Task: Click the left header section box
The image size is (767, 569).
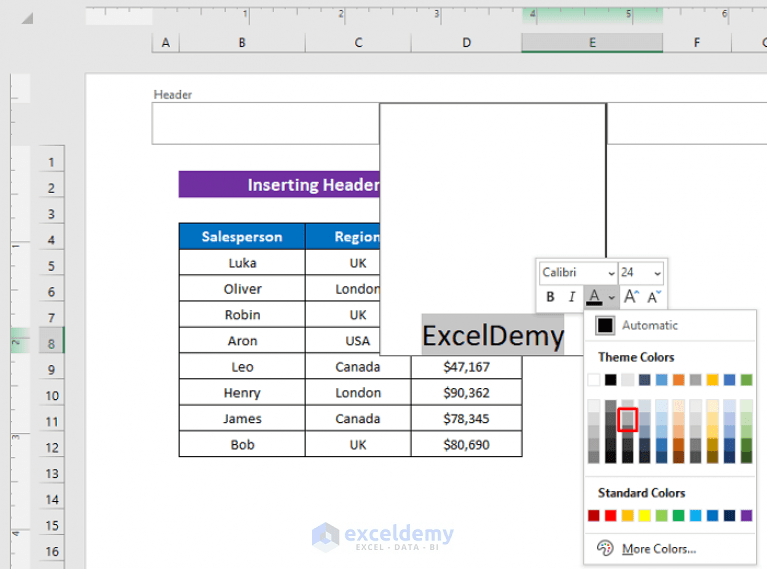Action: point(266,123)
